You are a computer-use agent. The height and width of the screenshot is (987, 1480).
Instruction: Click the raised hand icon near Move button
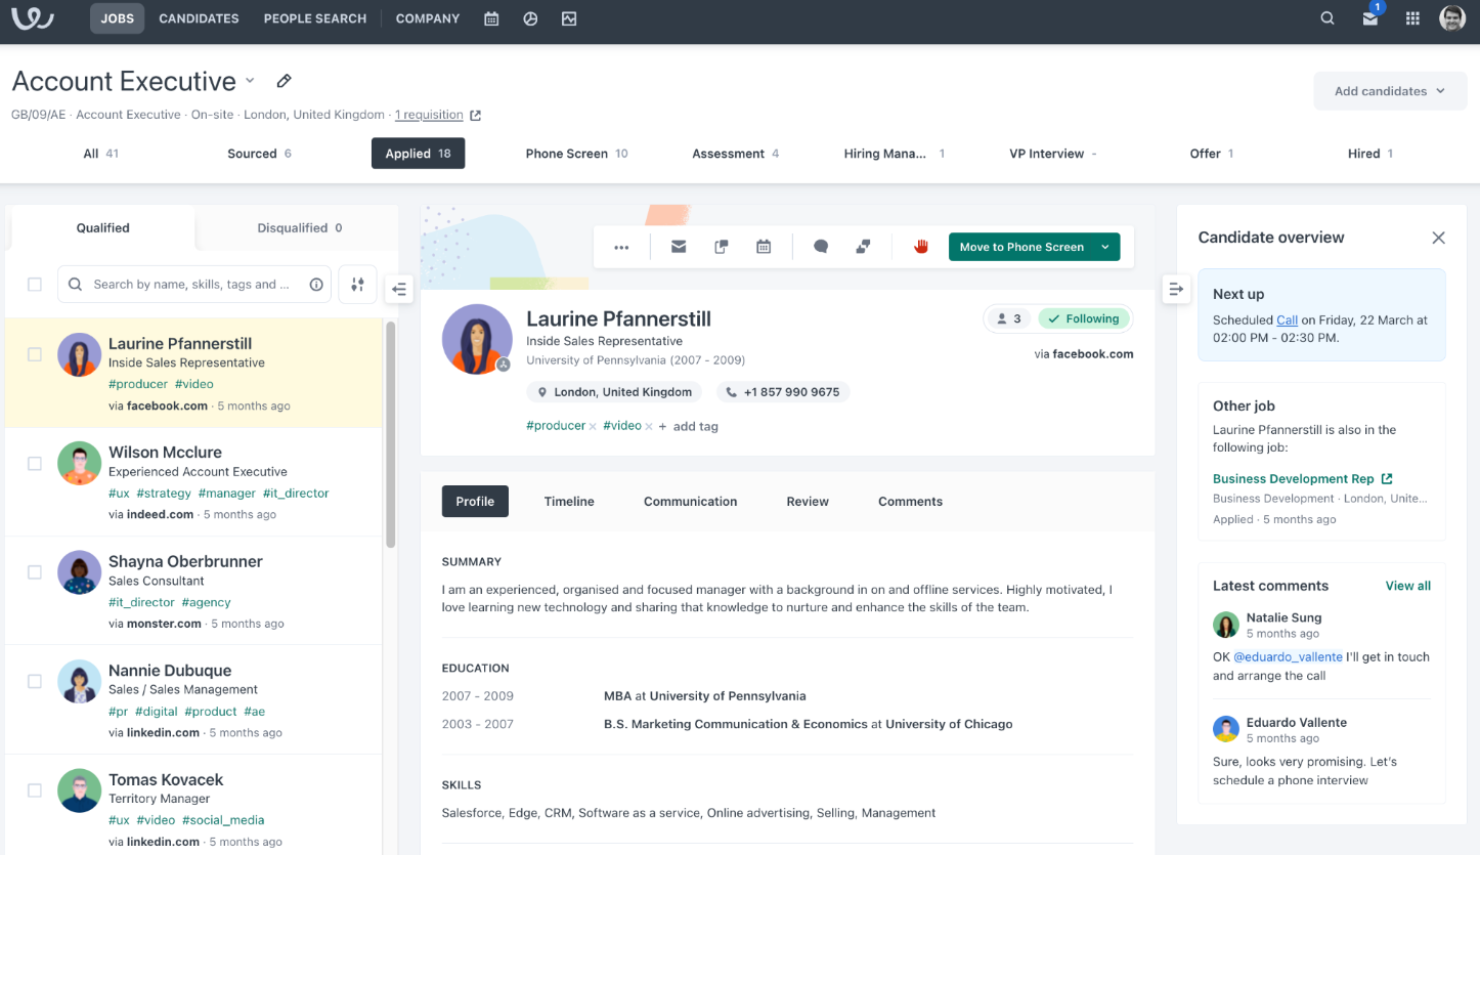tap(919, 246)
